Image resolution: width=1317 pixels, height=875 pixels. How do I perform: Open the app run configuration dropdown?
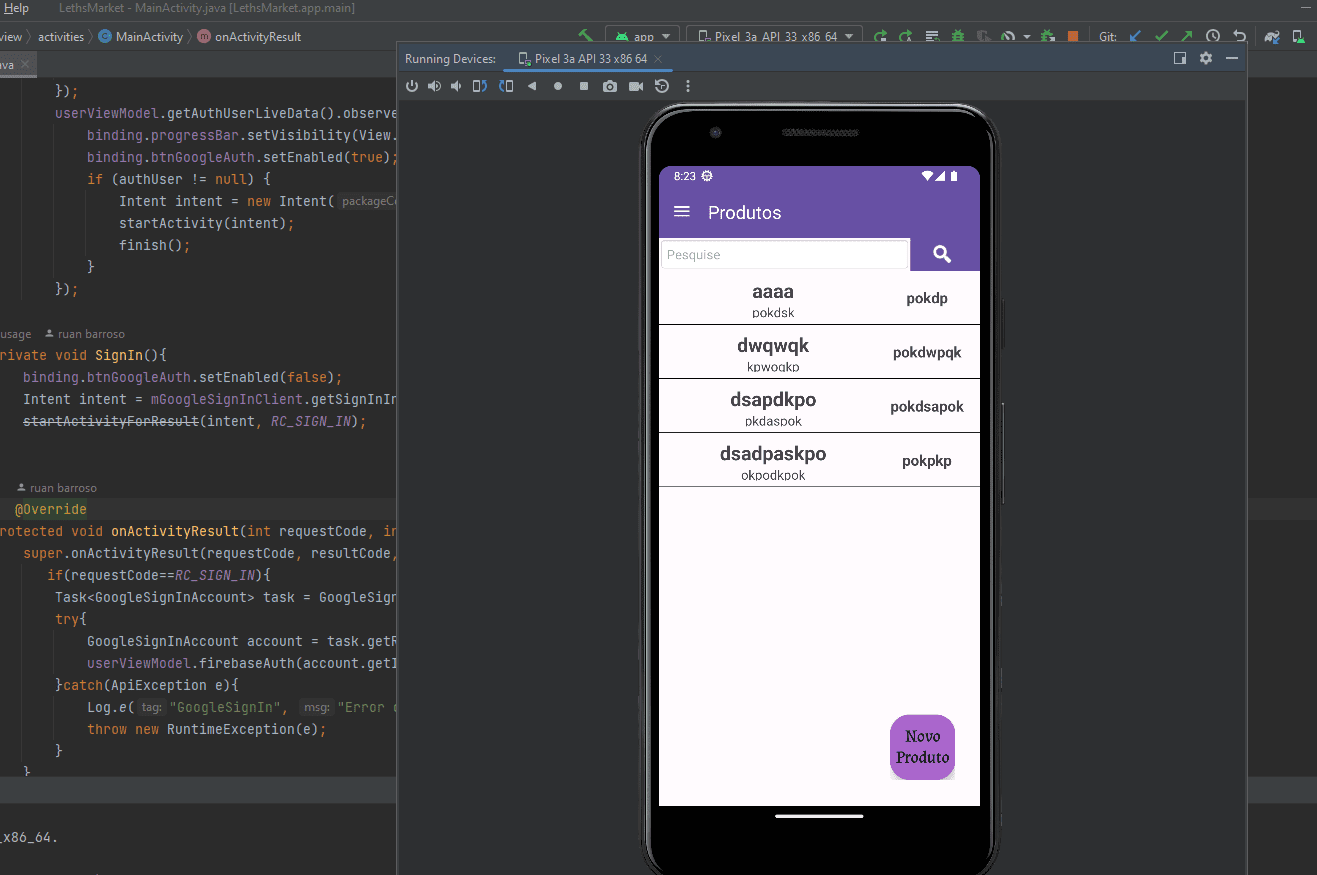click(642, 37)
